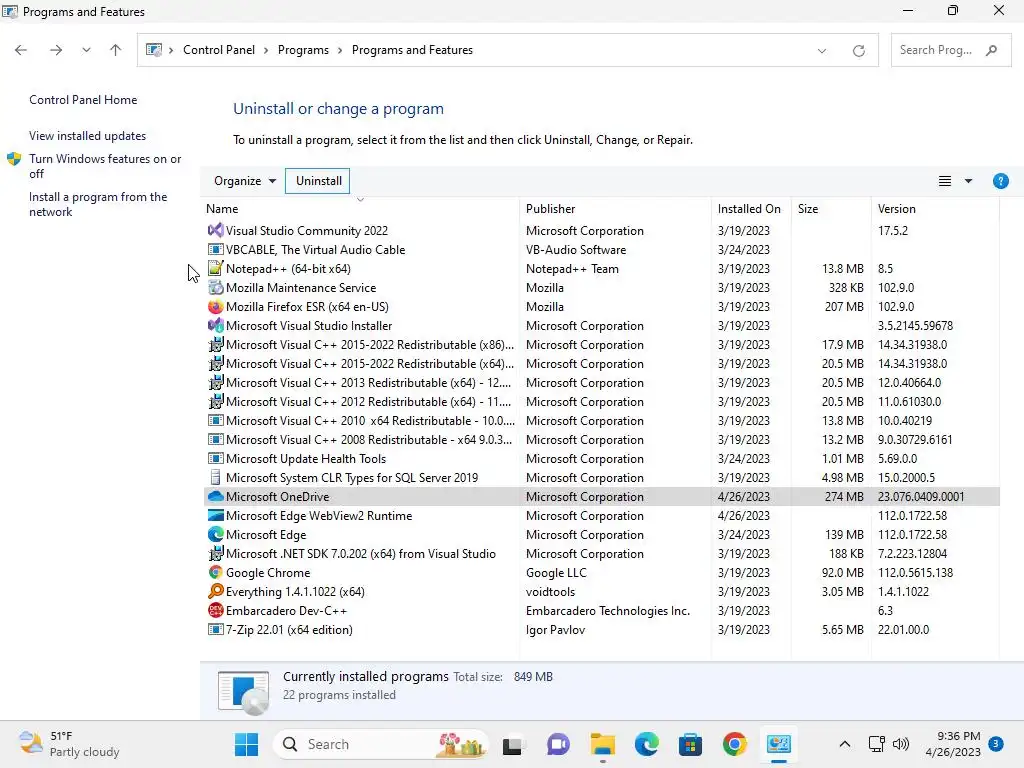Click the taskbar Search box
1024x768 pixels.
point(380,744)
